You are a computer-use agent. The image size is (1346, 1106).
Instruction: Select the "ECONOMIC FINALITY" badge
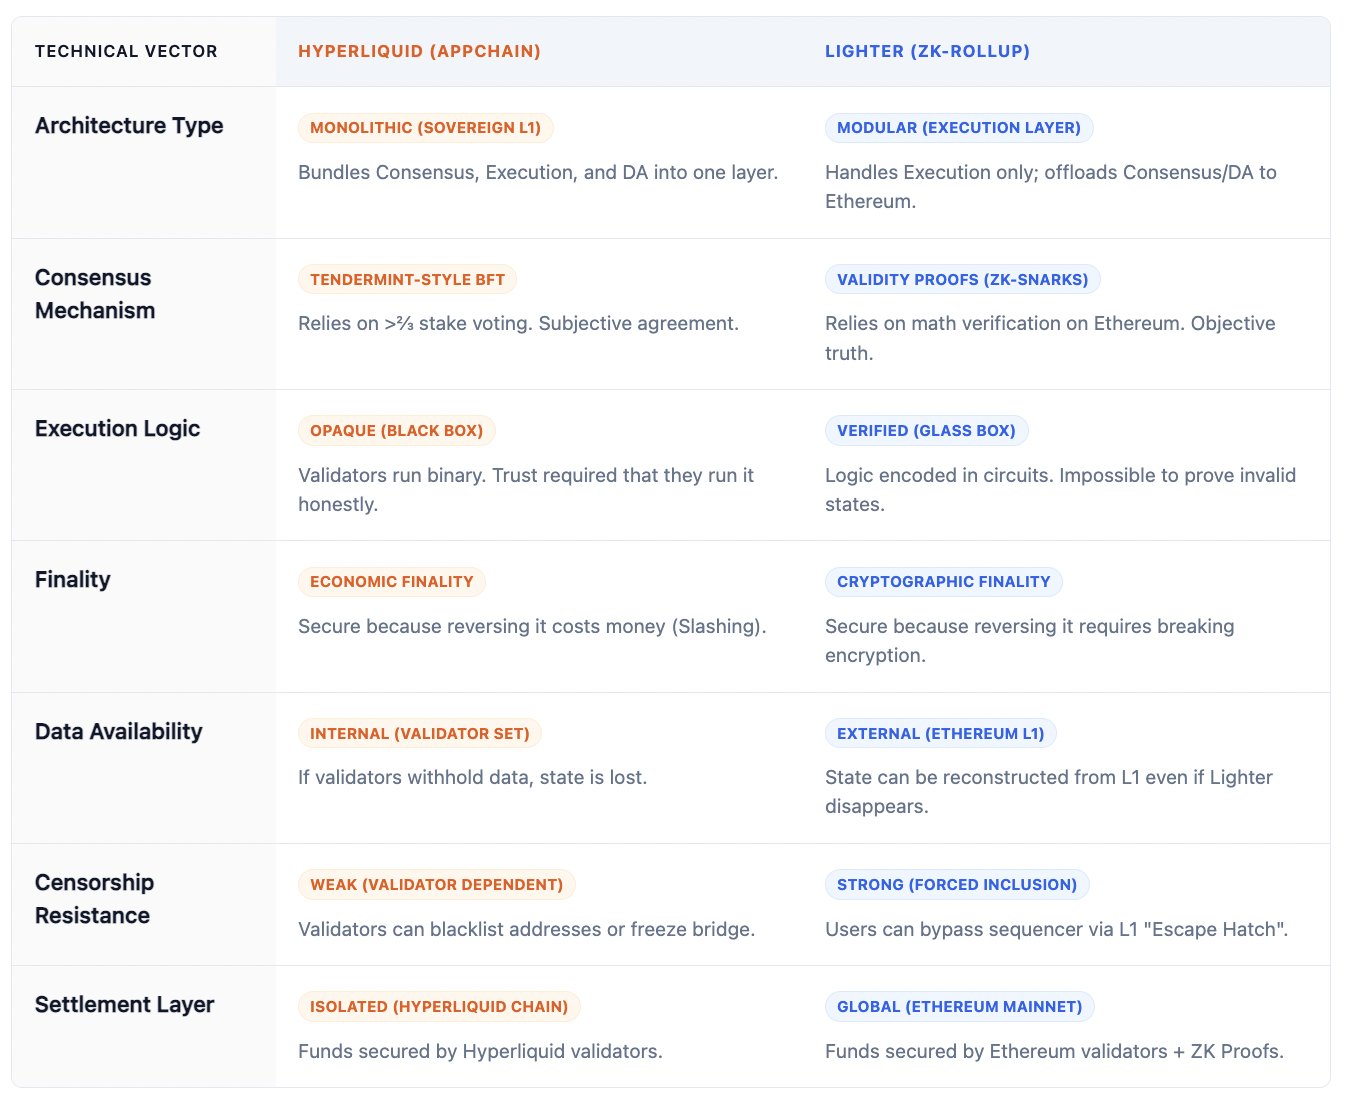pos(391,582)
